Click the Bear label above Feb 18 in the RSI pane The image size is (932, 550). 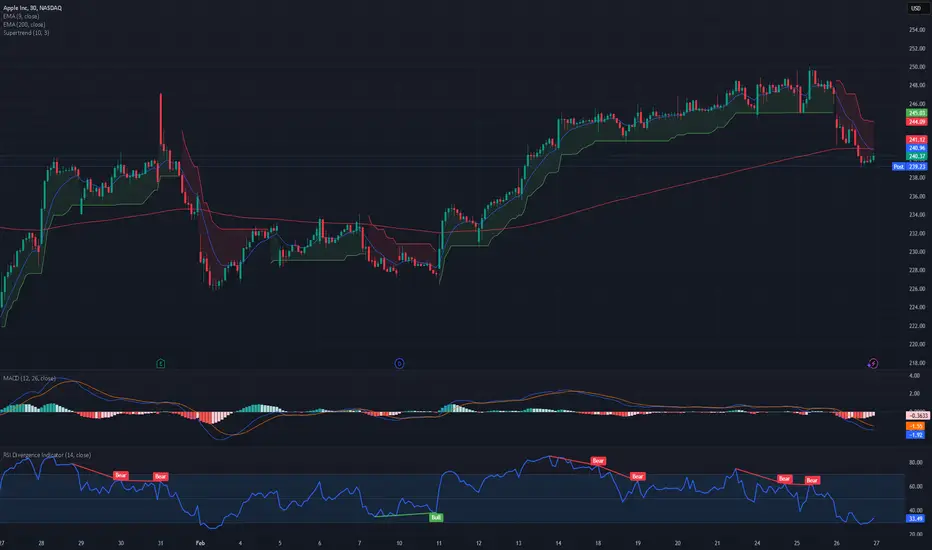click(598, 461)
